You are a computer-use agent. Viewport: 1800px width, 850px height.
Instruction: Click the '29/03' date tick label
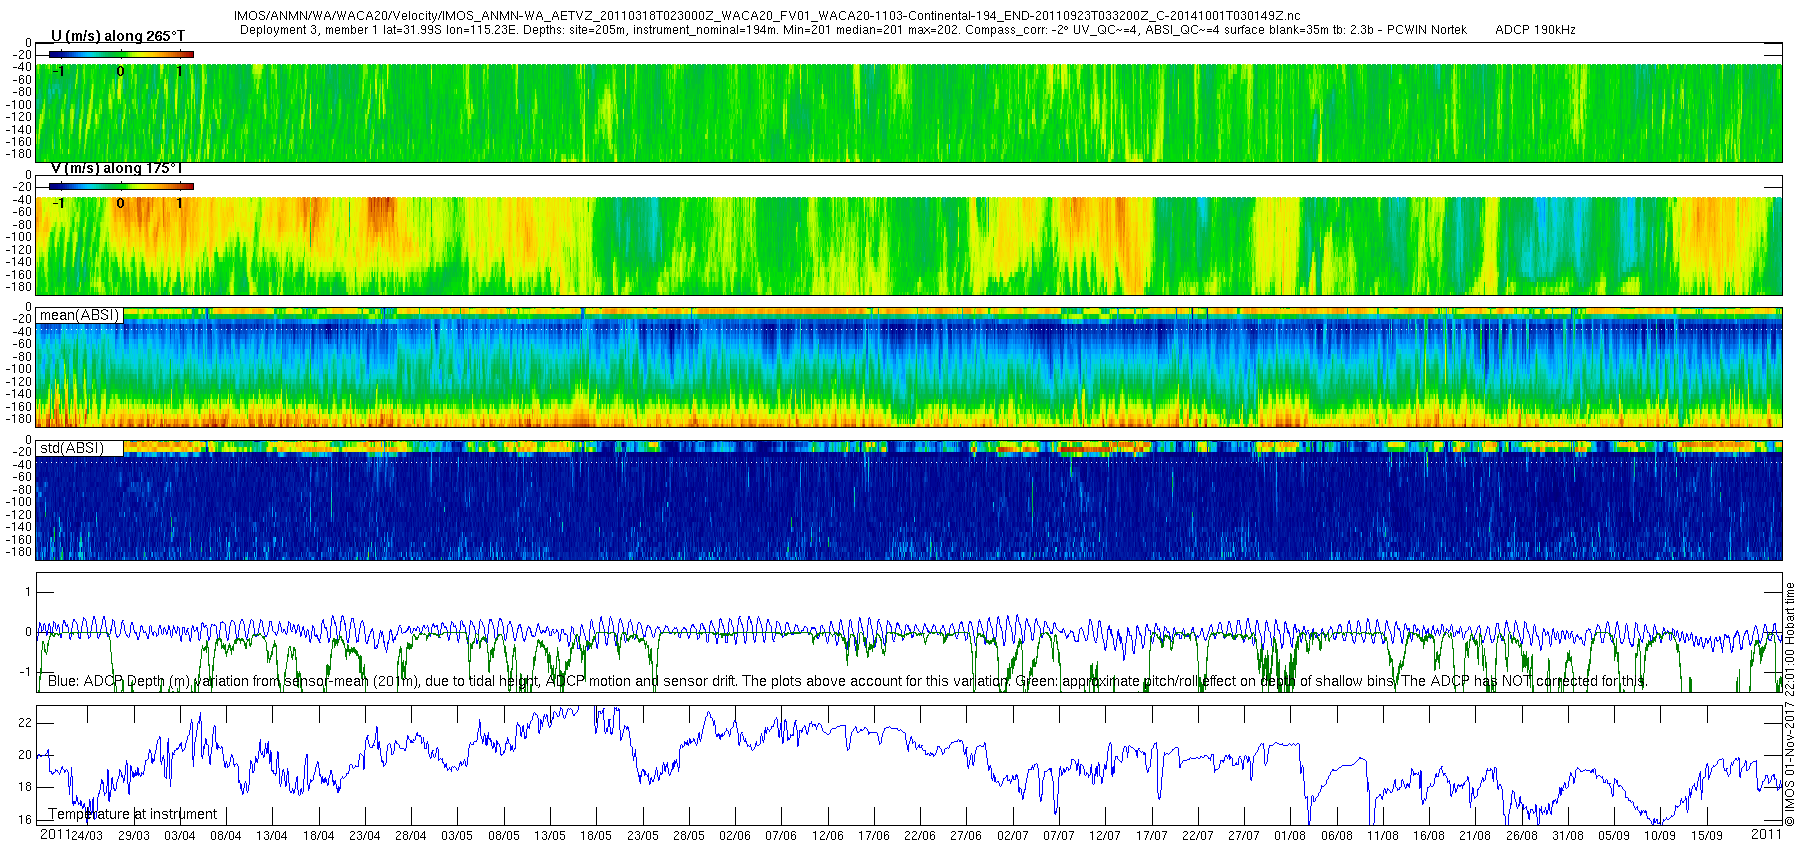(x=134, y=836)
